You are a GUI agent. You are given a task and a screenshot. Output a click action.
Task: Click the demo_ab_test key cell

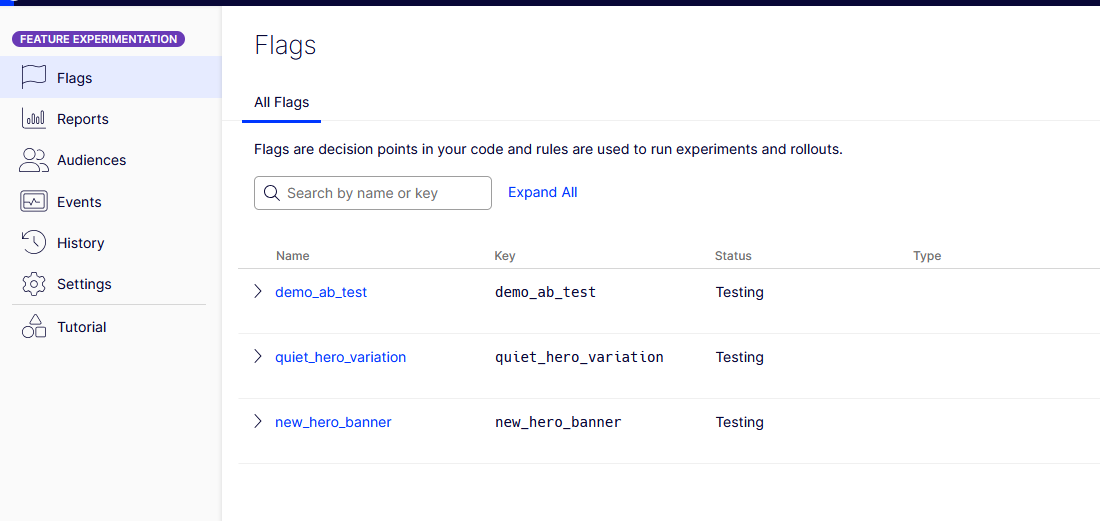pyautogui.click(x=545, y=292)
